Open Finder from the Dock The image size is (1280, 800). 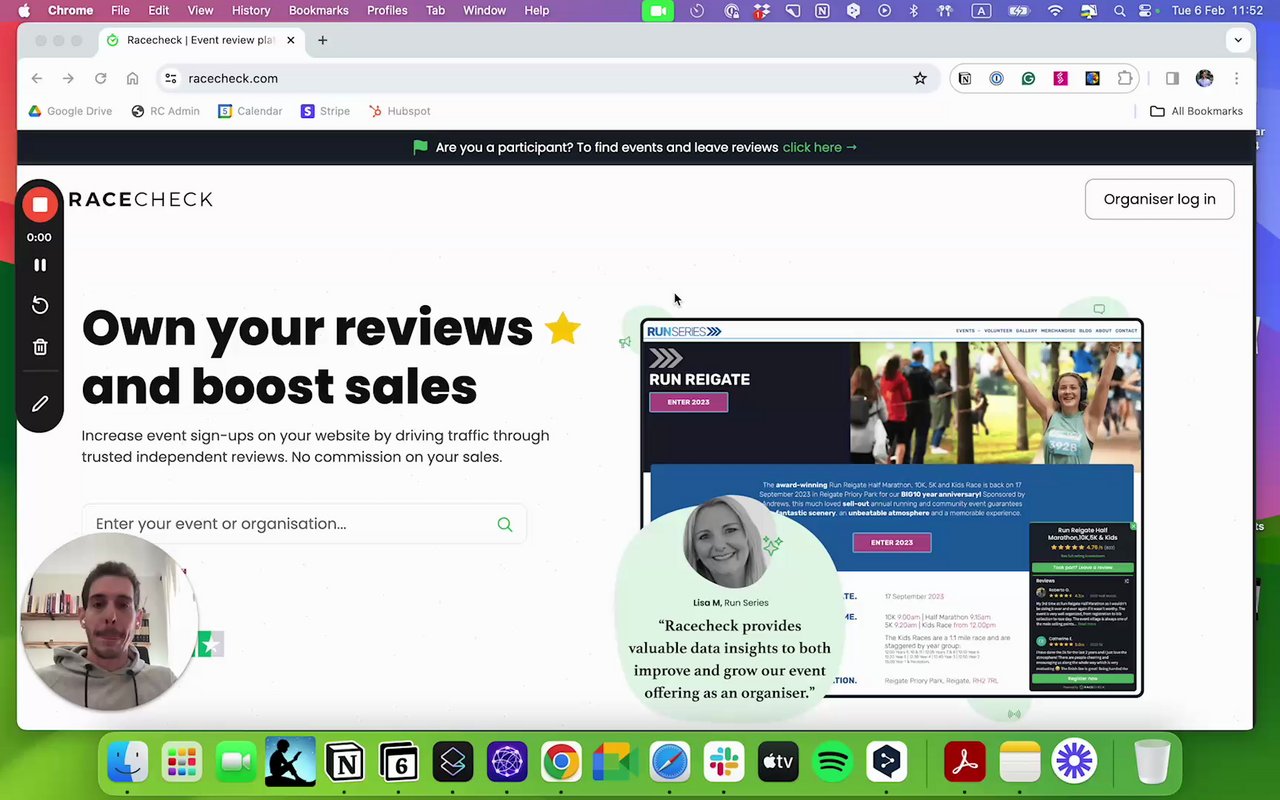coord(128,762)
